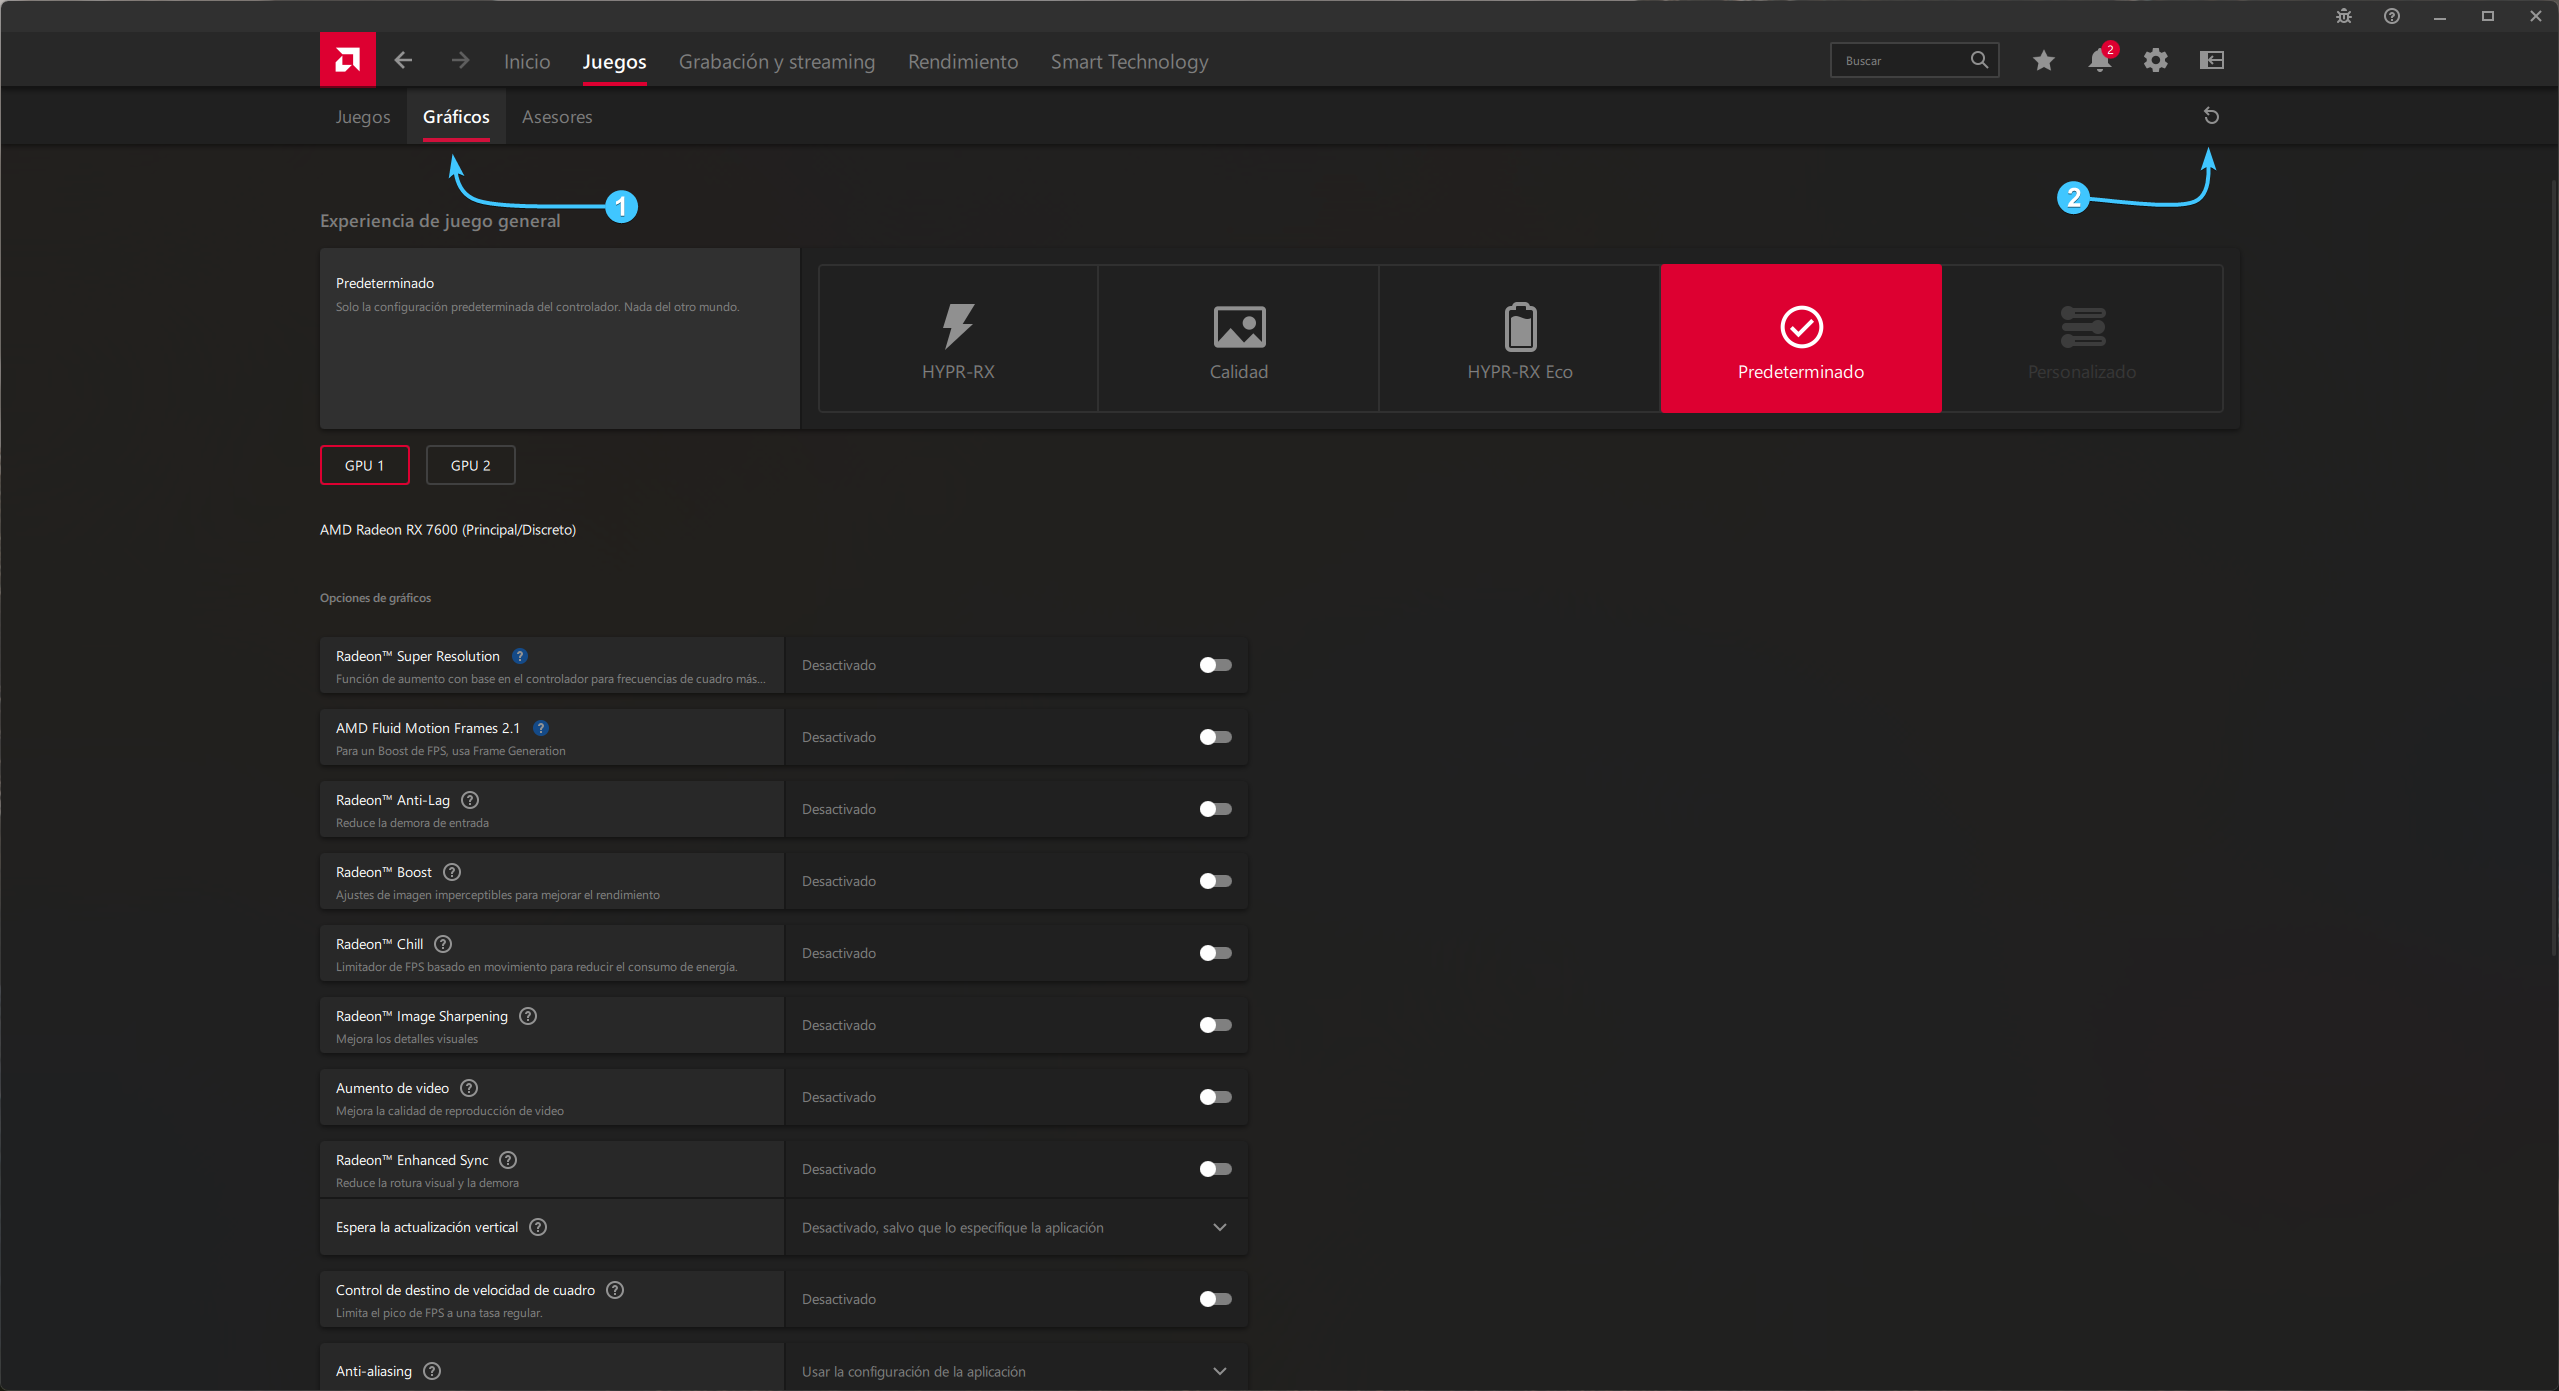Select the Predeterminado profile tile
The height and width of the screenshot is (1391, 2559).
1801,338
